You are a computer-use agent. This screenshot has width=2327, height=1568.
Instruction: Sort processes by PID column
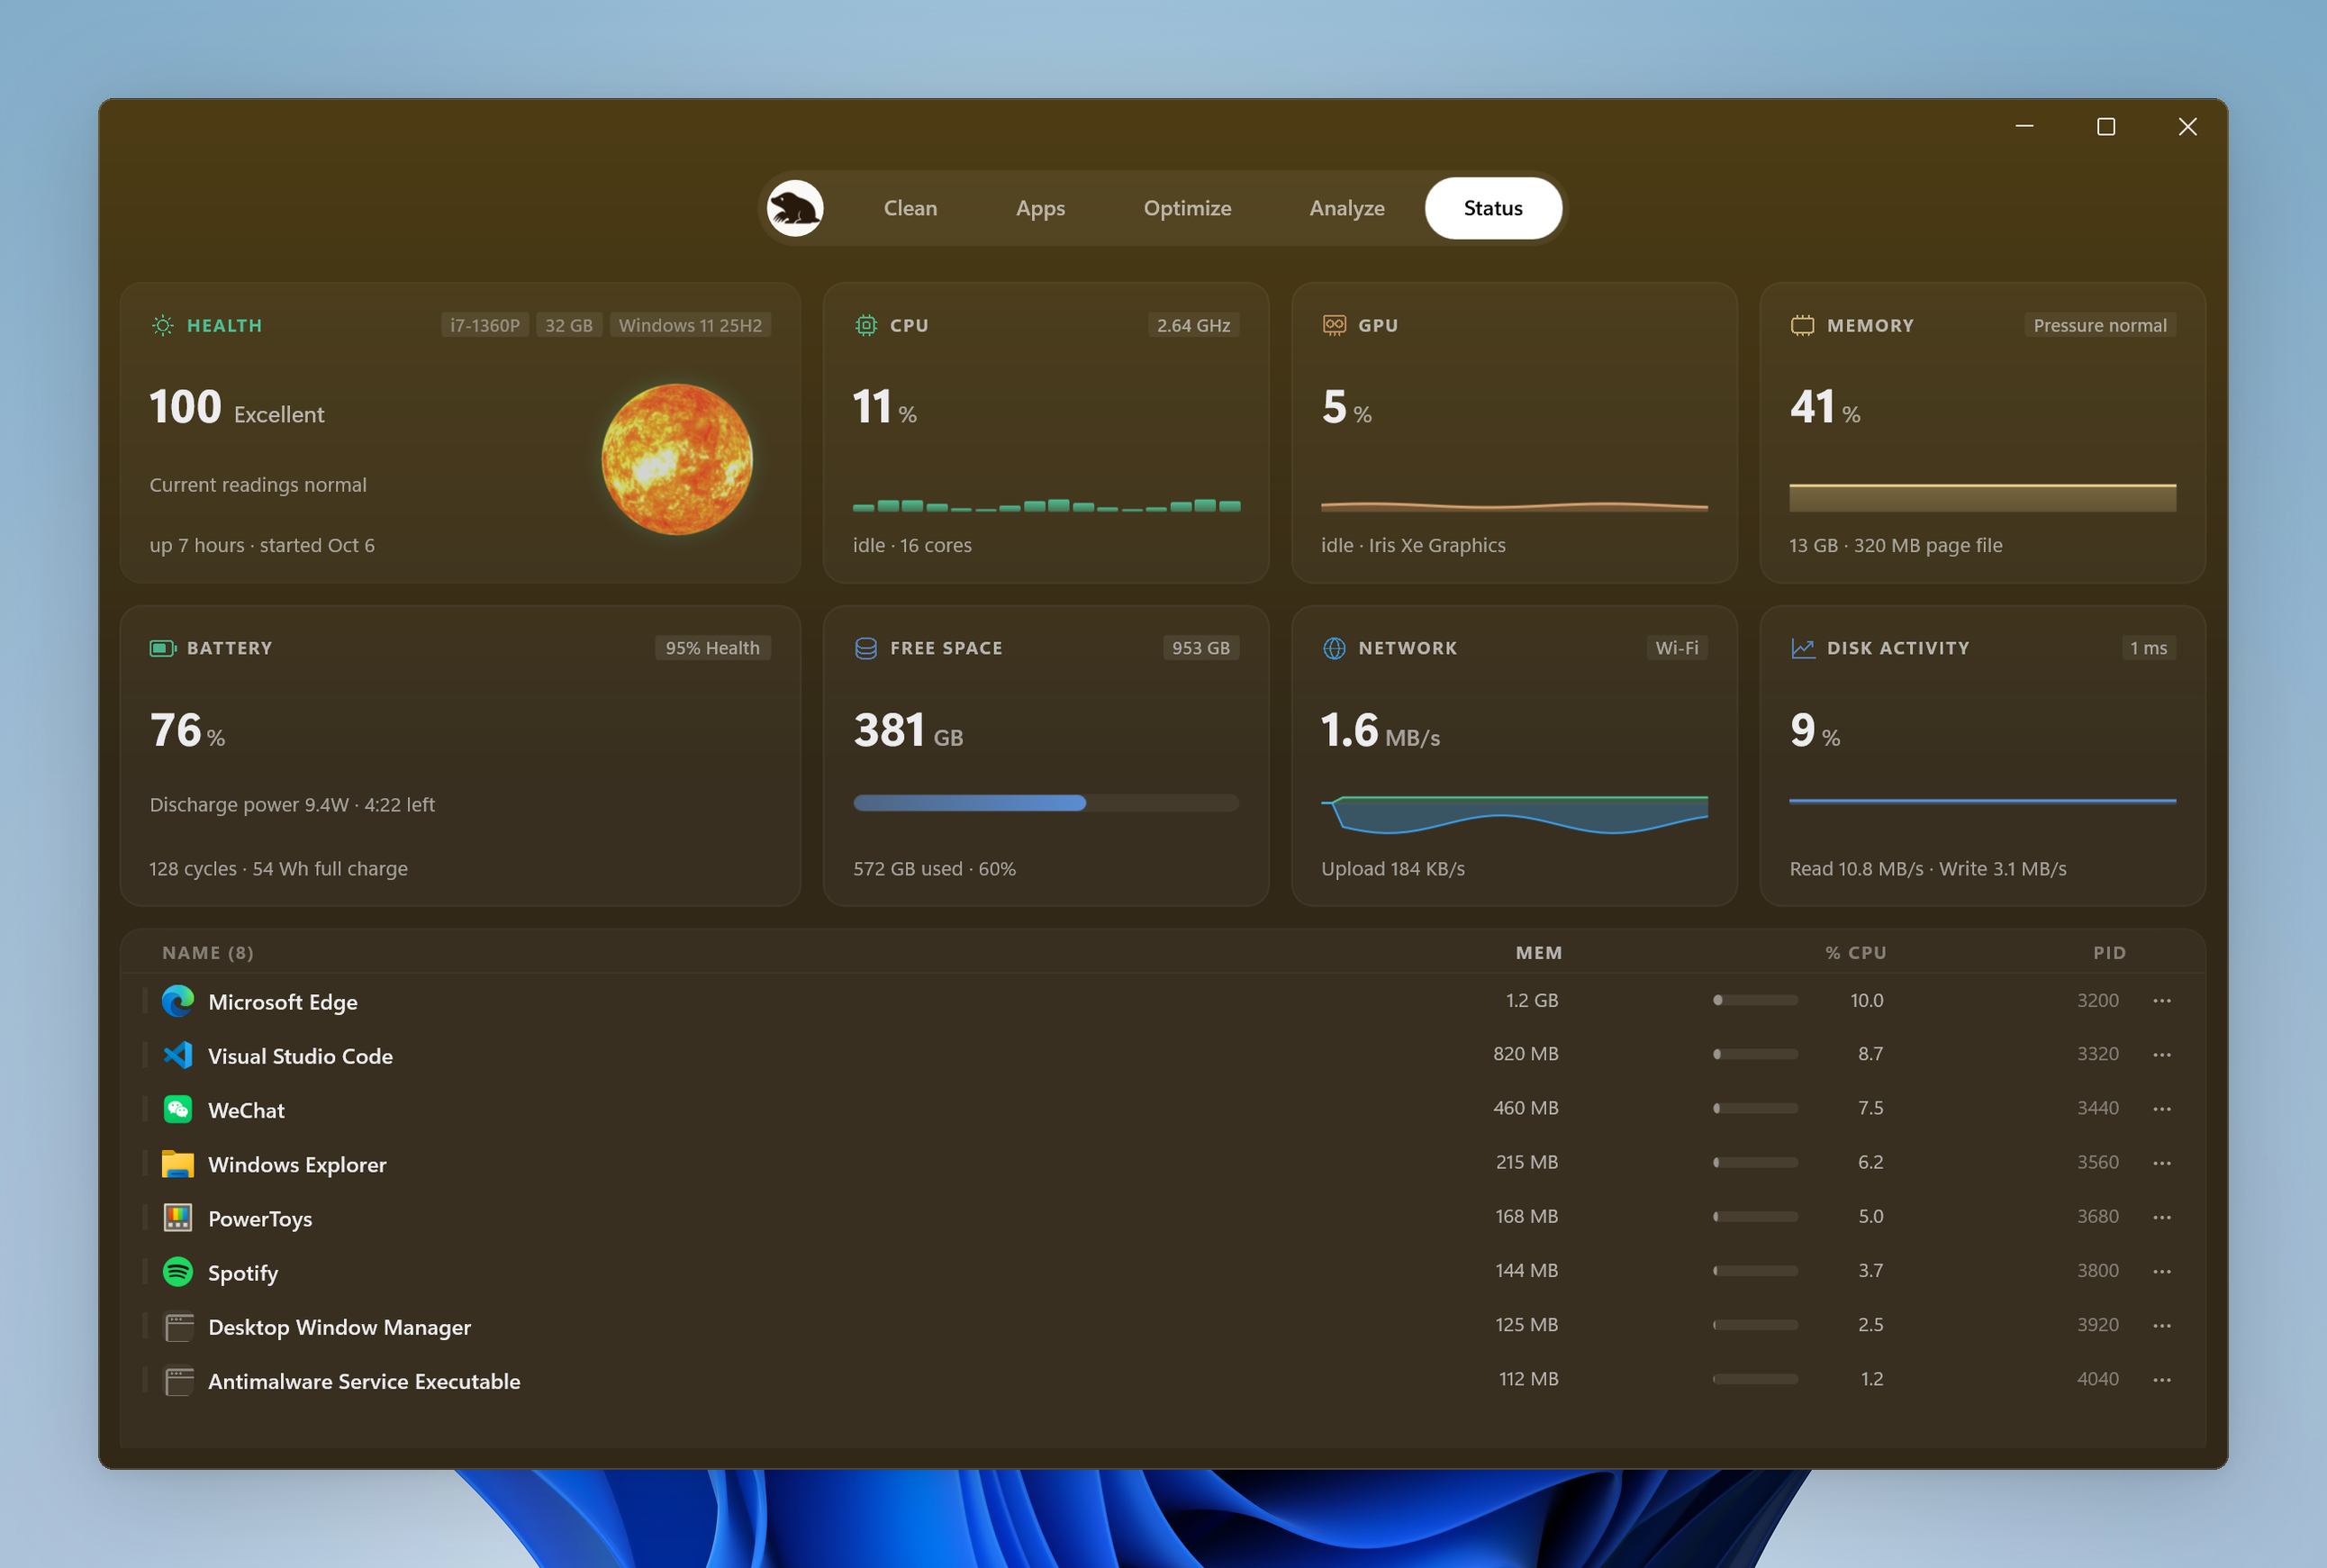pos(2109,952)
